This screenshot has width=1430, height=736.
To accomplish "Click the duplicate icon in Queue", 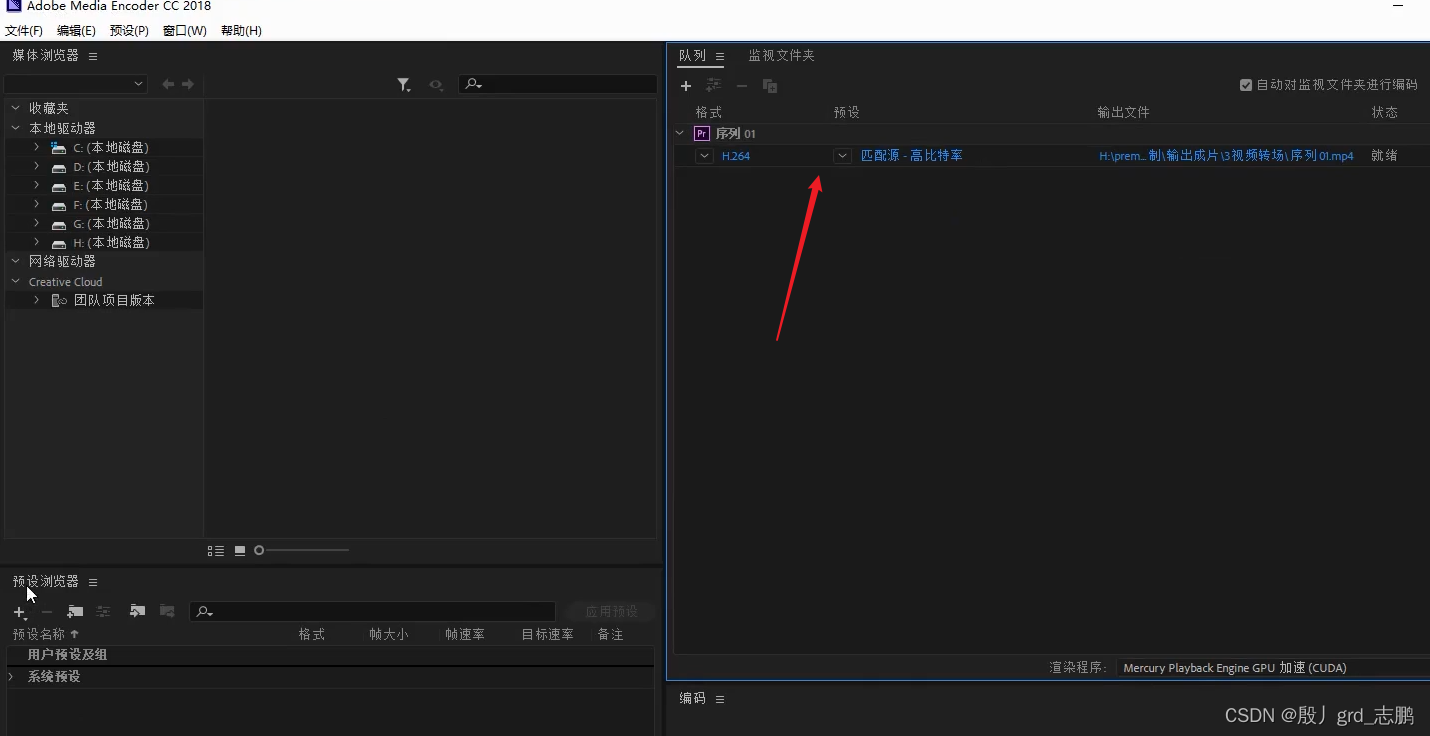I will click(770, 86).
